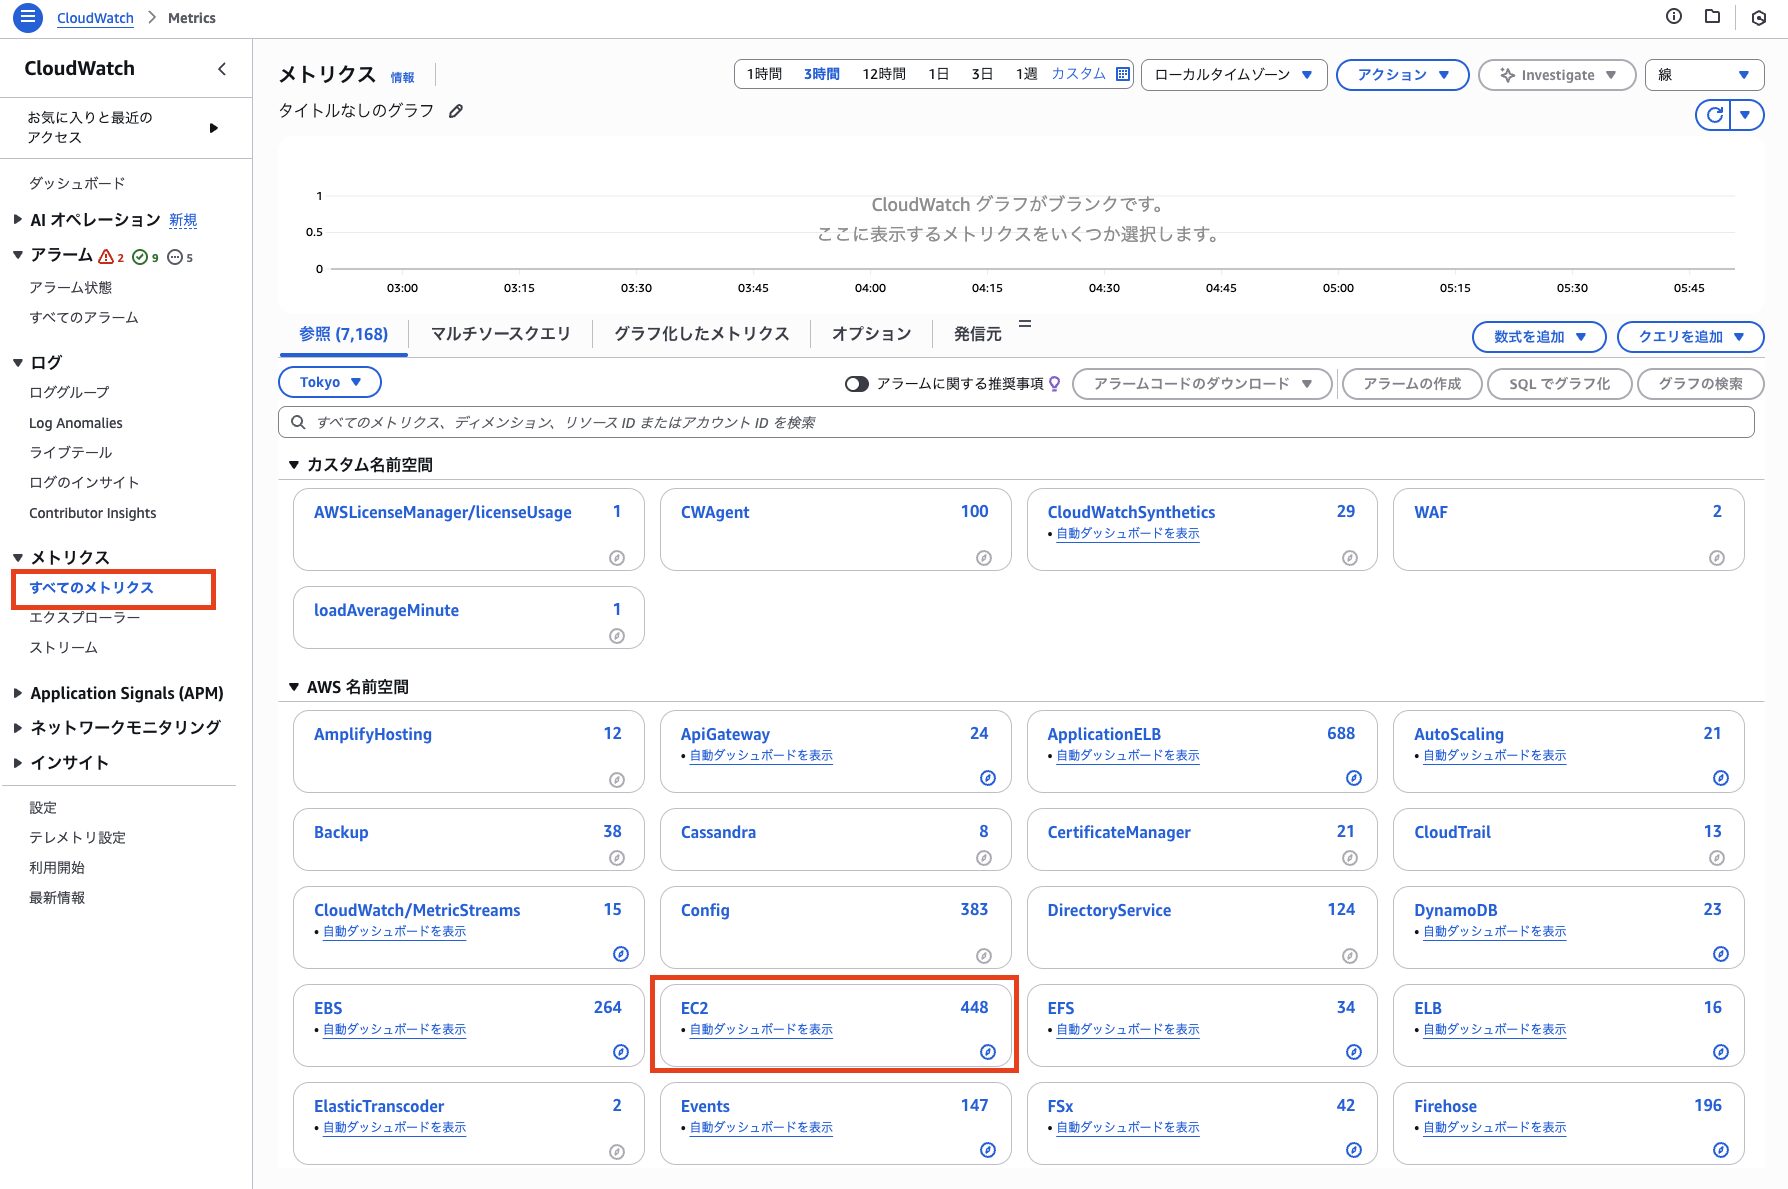Open the graph type 線 dropdown
Viewport: 1788px width, 1189px height.
tap(1704, 75)
